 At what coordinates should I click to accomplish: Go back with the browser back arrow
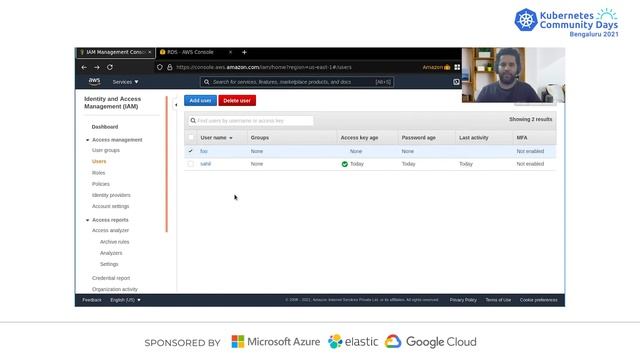pyautogui.click(x=84, y=67)
